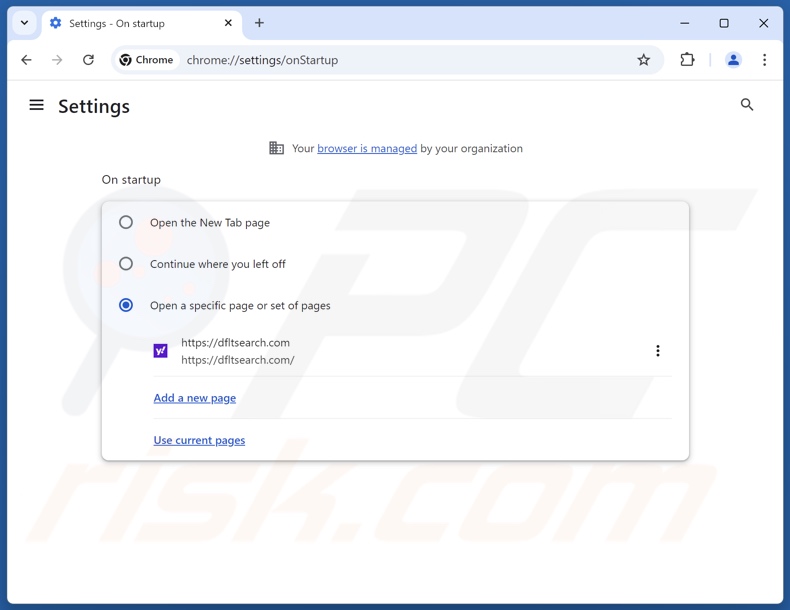790x610 pixels.
Task: Open the Extensions puzzle icon
Action: [x=687, y=60]
